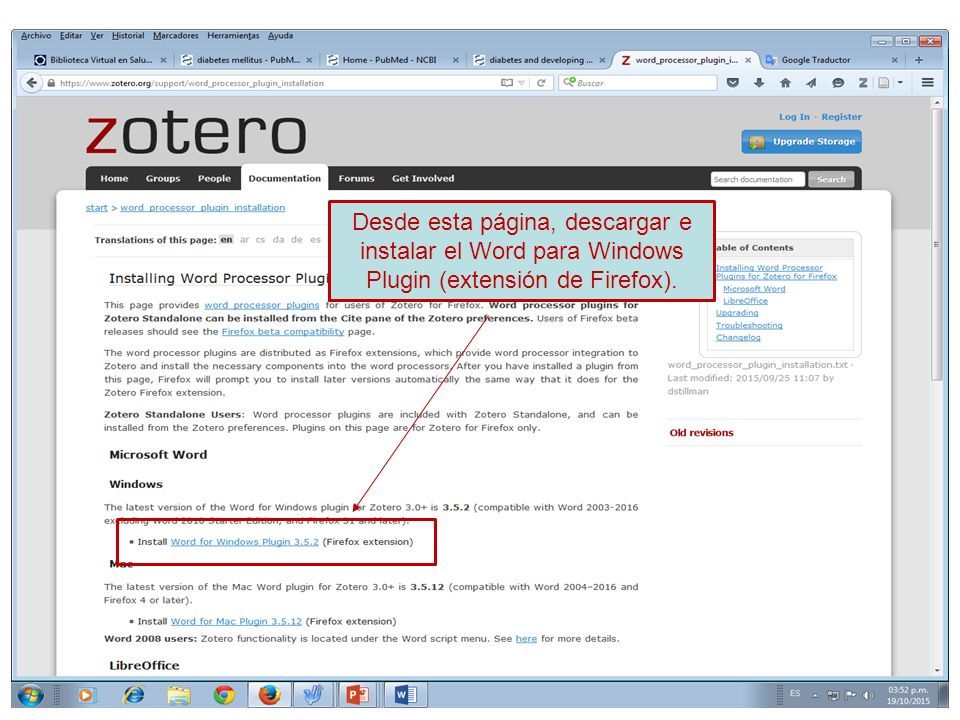Click the reload page icon in address bar
Image resolution: width=960 pixels, height=720 pixels.
click(541, 83)
